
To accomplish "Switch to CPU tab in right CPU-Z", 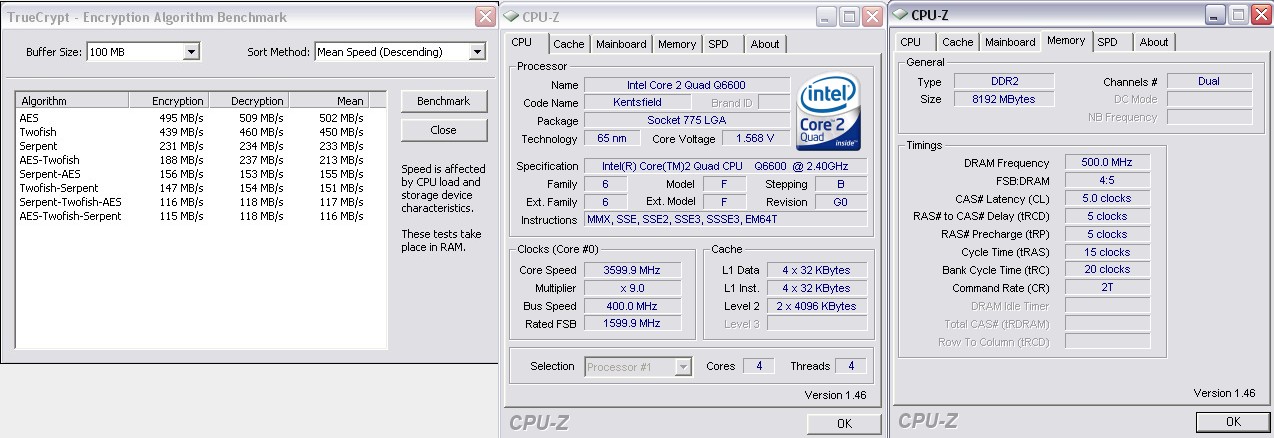I will (x=910, y=42).
